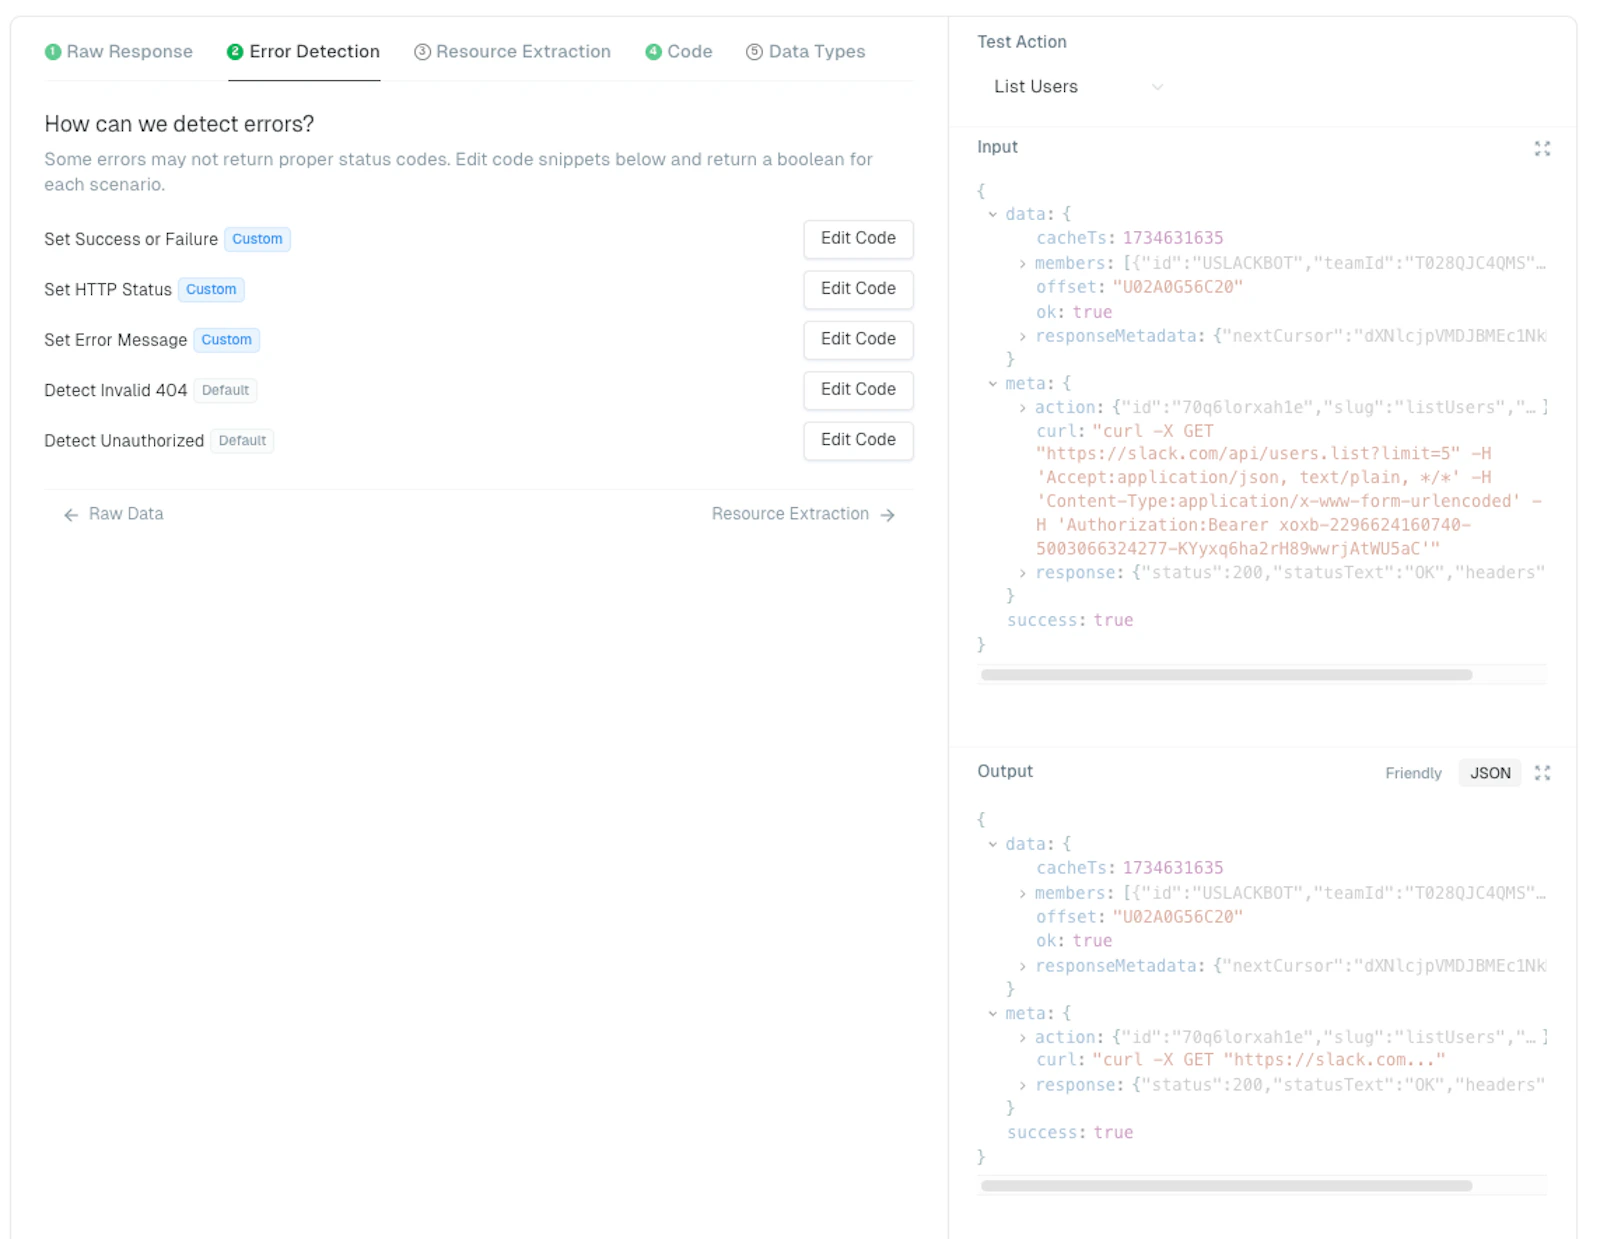
Task: Collapse the data node in Output
Action: tap(992, 844)
